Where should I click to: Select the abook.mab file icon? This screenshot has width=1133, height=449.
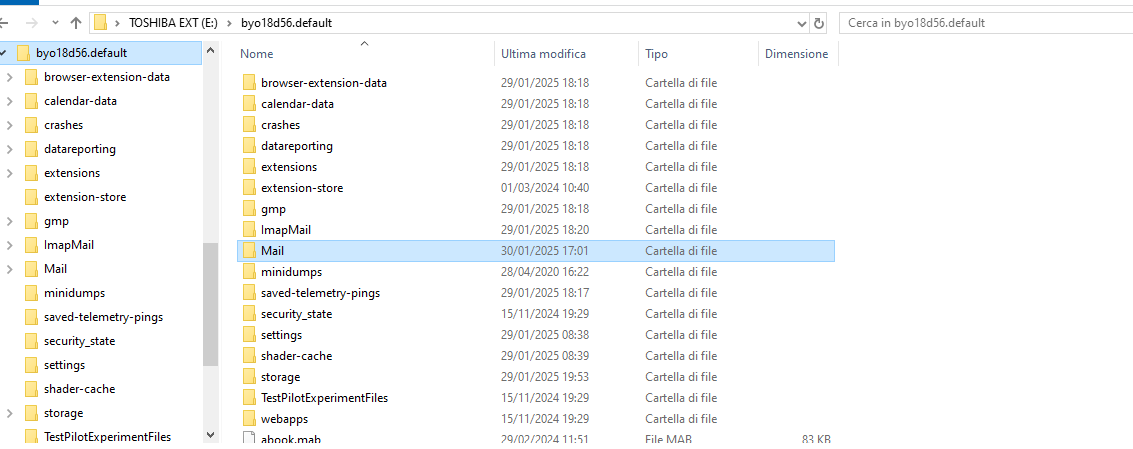point(249,439)
